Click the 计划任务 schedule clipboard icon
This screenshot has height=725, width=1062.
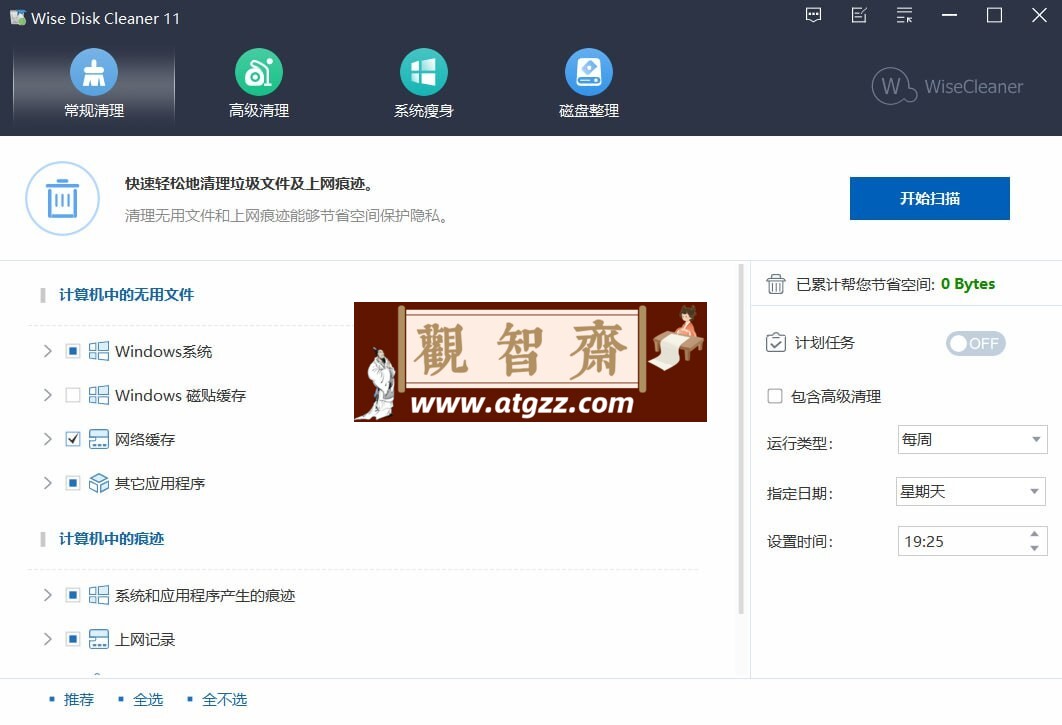776,343
